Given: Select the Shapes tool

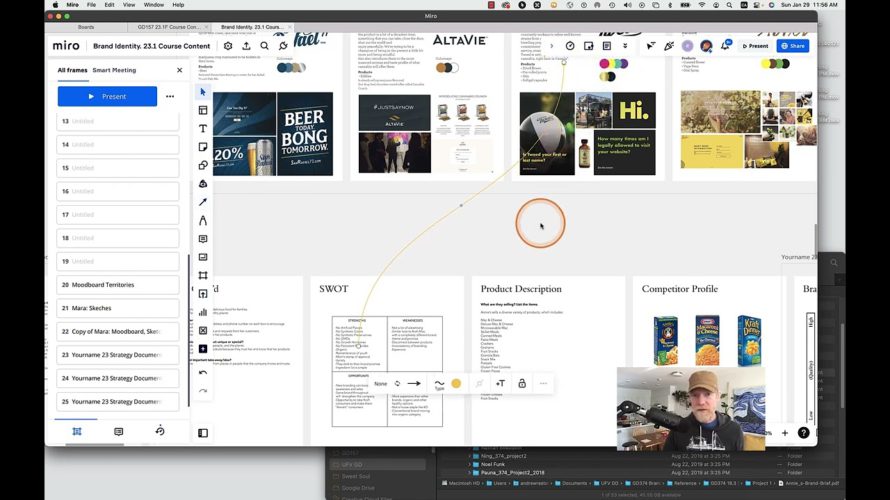Looking at the screenshot, I should point(203,165).
